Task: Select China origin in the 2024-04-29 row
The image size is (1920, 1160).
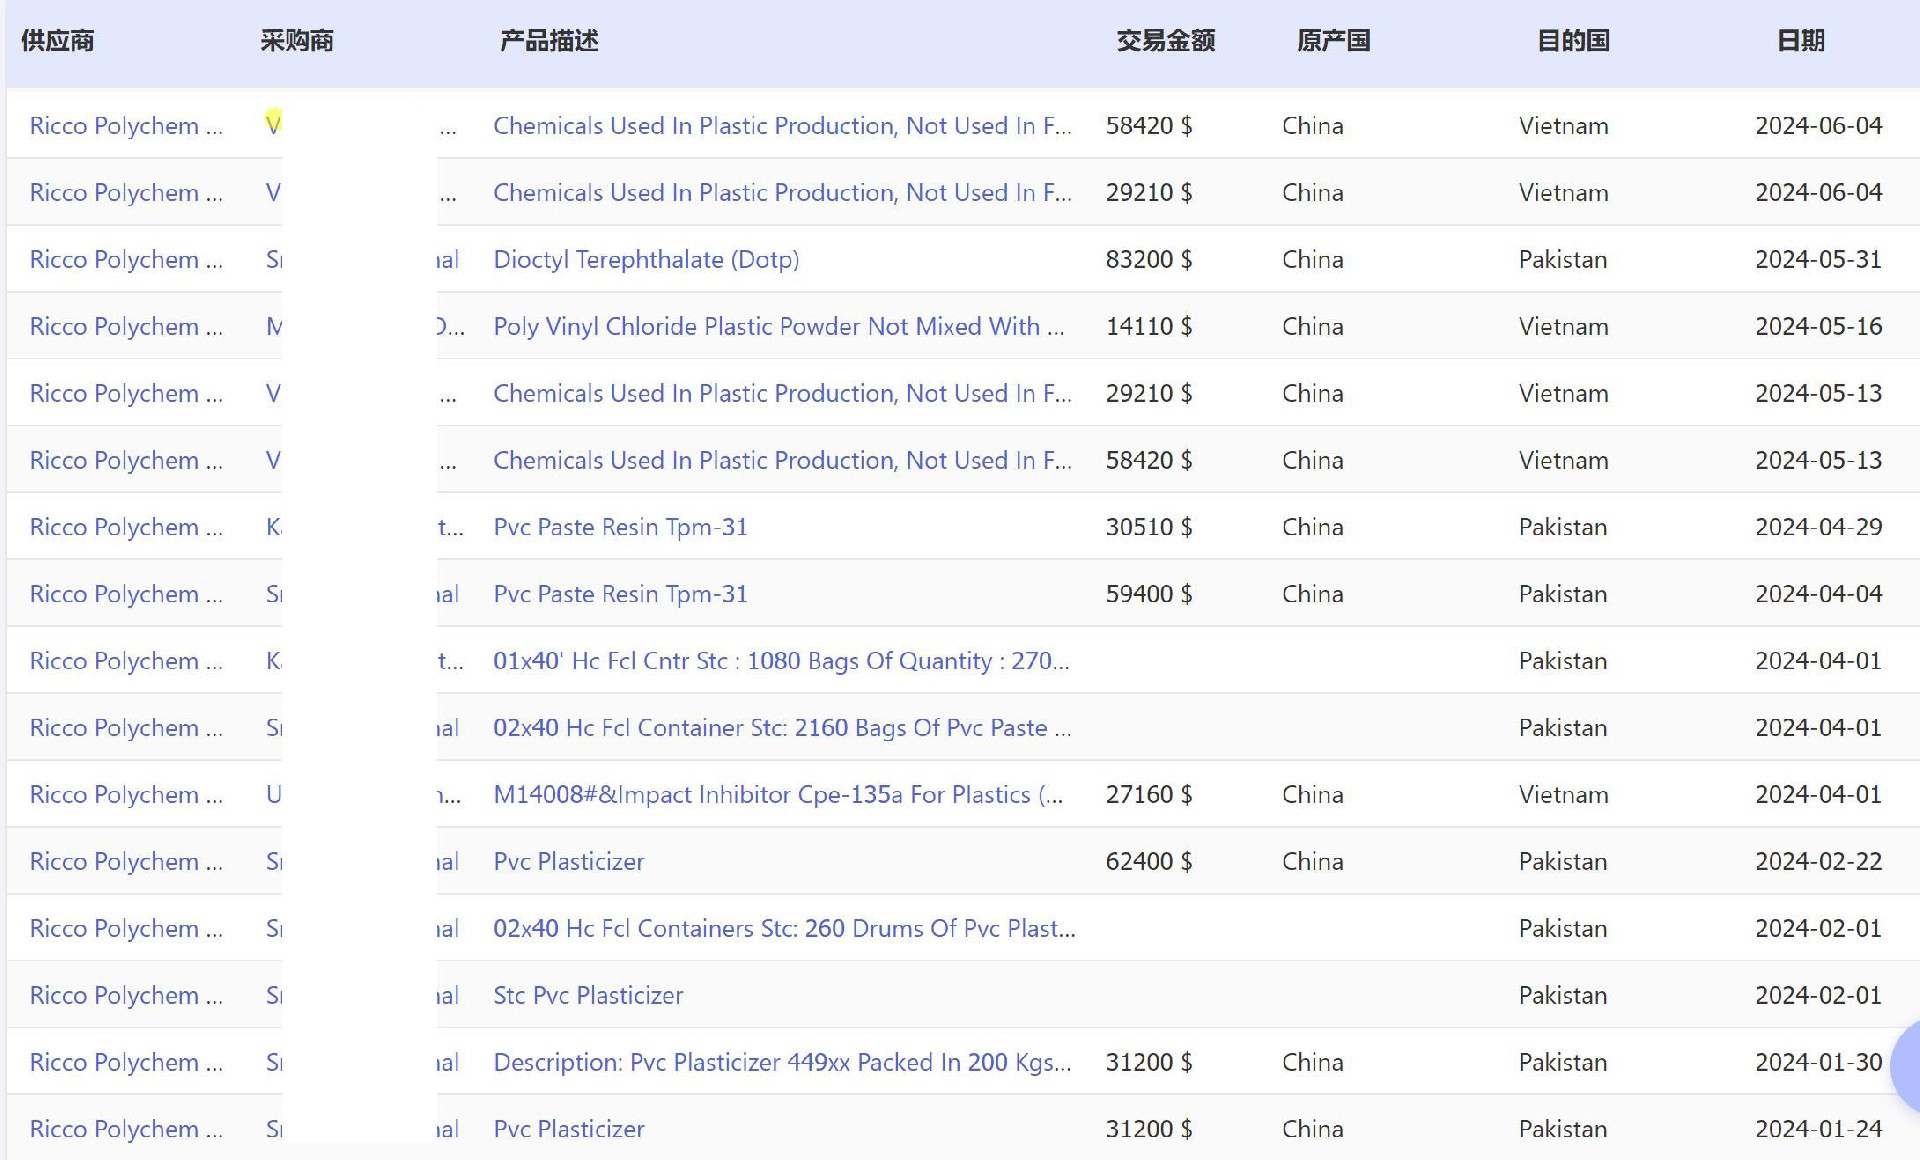Action: (1313, 527)
